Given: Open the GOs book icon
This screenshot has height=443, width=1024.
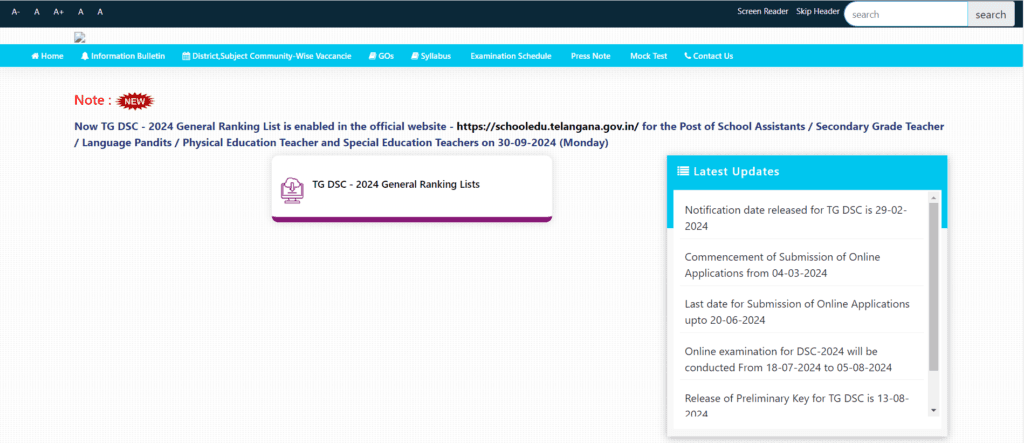Looking at the screenshot, I should click(372, 56).
